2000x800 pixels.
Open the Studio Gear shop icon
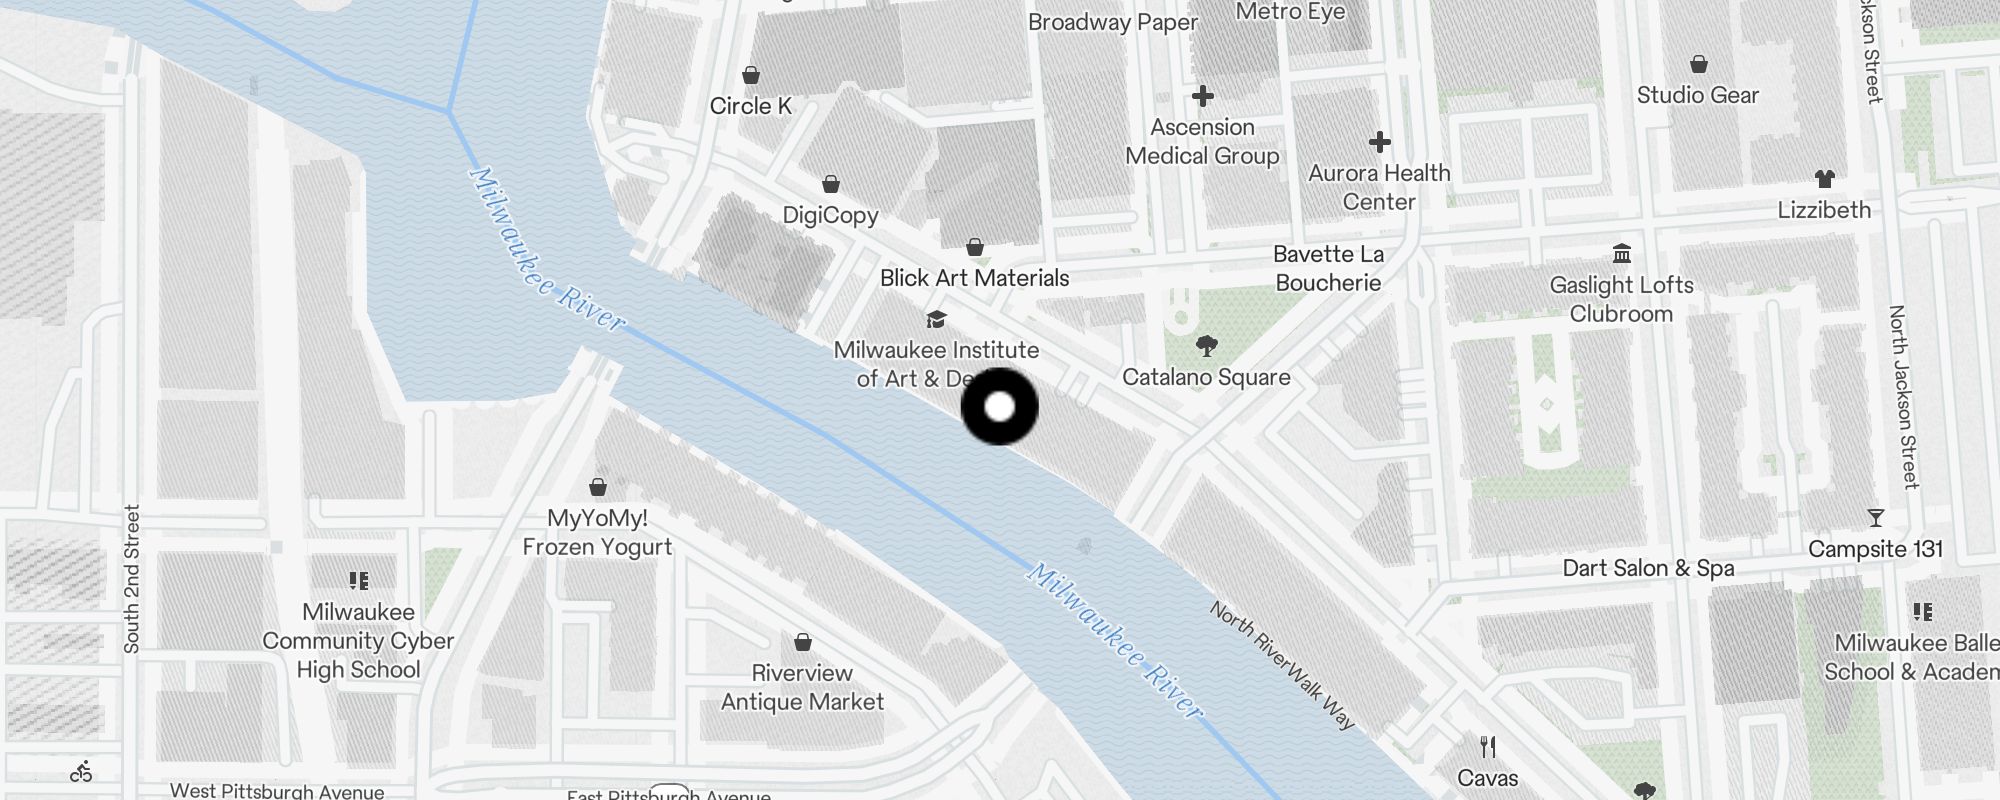coord(1698,64)
